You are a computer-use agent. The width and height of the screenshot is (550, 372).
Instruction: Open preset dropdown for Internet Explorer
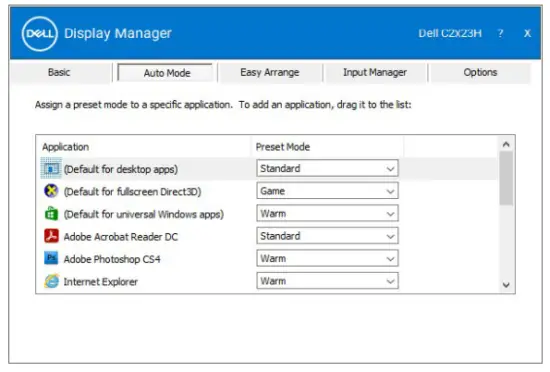coord(327,281)
